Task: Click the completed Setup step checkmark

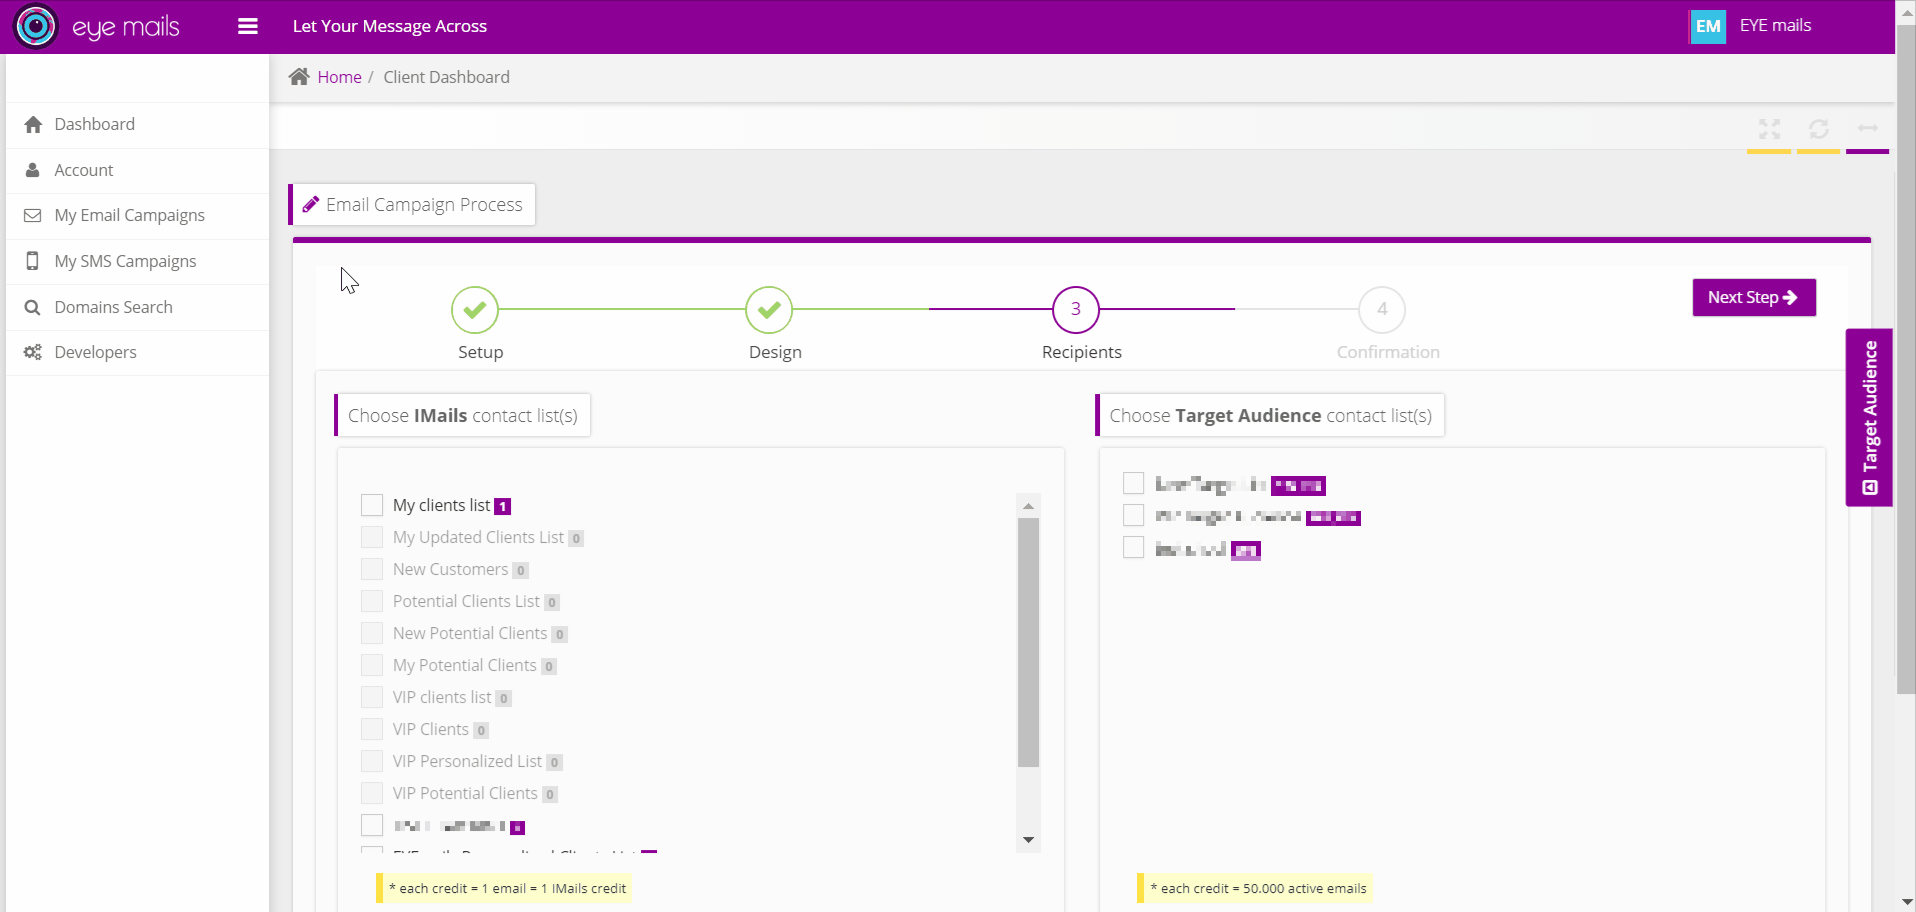Action: (475, 310)
